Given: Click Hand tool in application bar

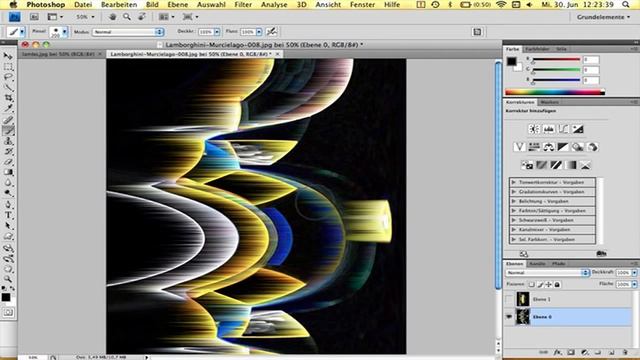Looking at the screenshot, I should [112, 17].
